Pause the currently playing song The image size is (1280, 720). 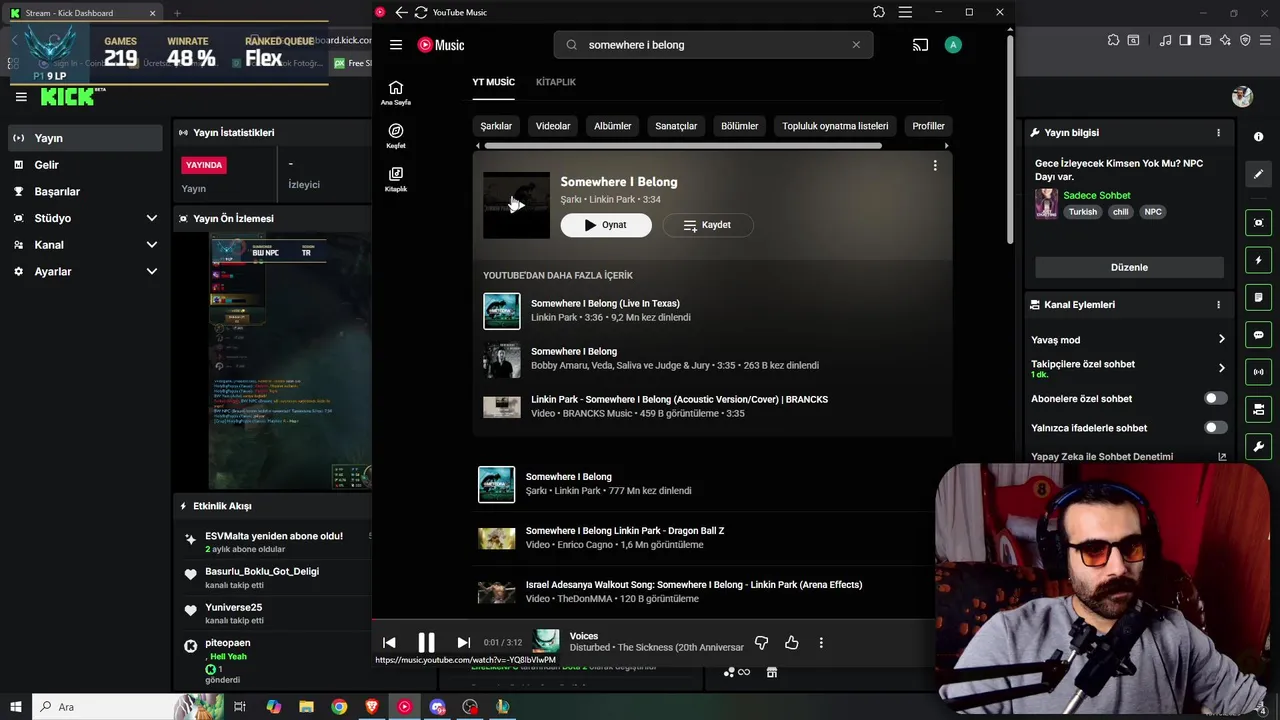click(x=426, y=643)
